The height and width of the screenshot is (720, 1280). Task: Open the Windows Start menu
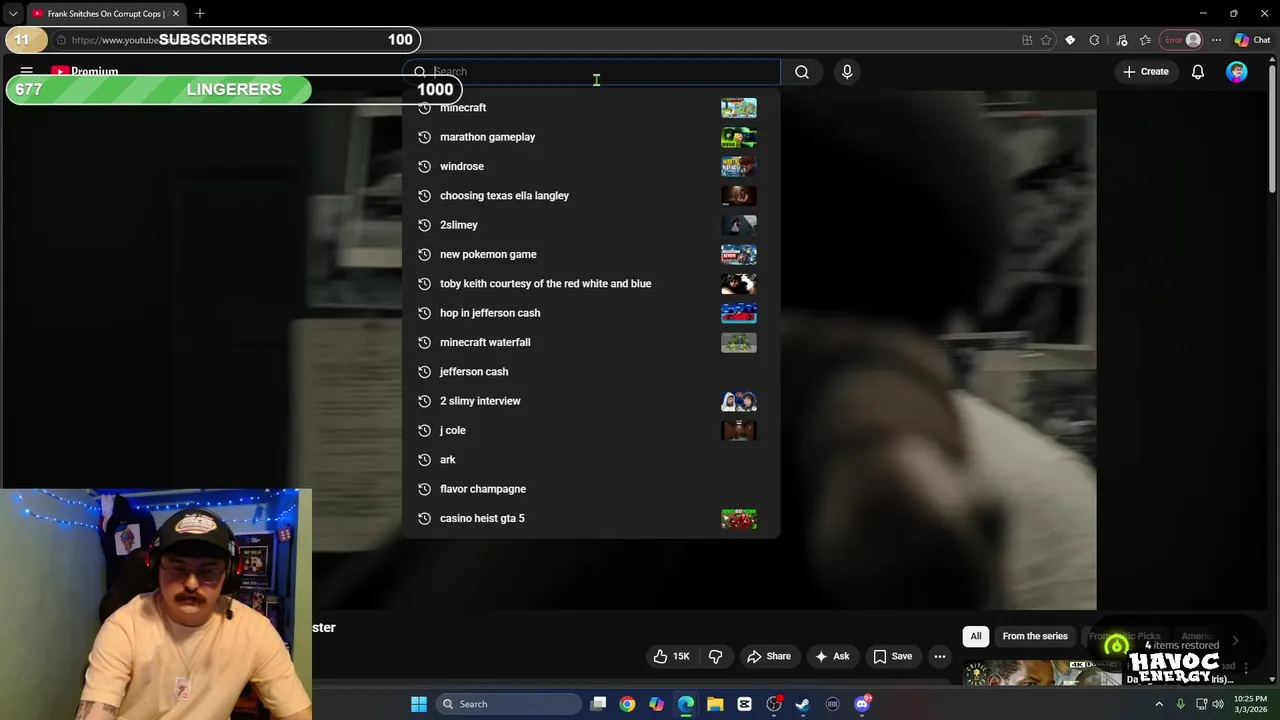coord(419,704)
